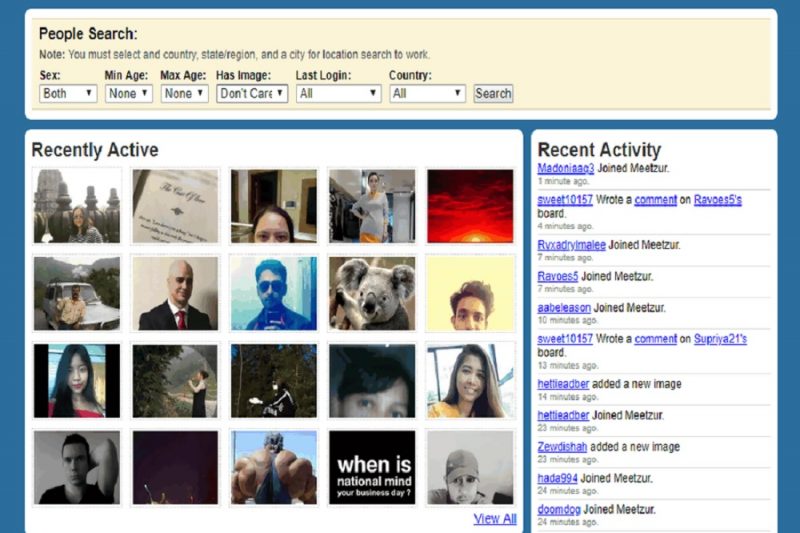800x533 pixels.
Task: Open doomdog's profile link
Action: pyautogui.click(x=559, y=510)
